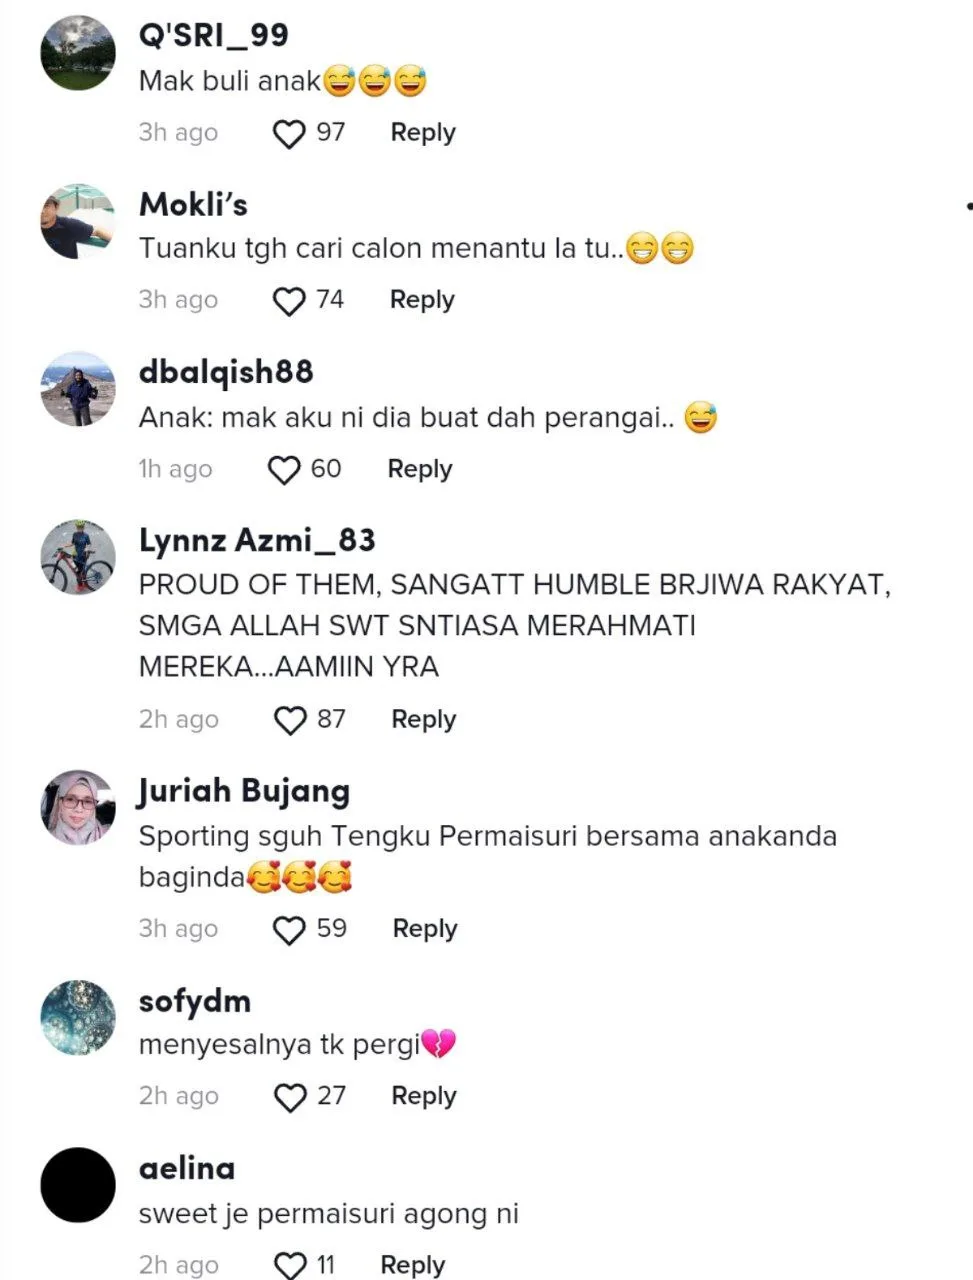Viewport: 973px width, 1280px height.
Task: Reply to Juriah Bujang's comment
Action: (425, 929)
